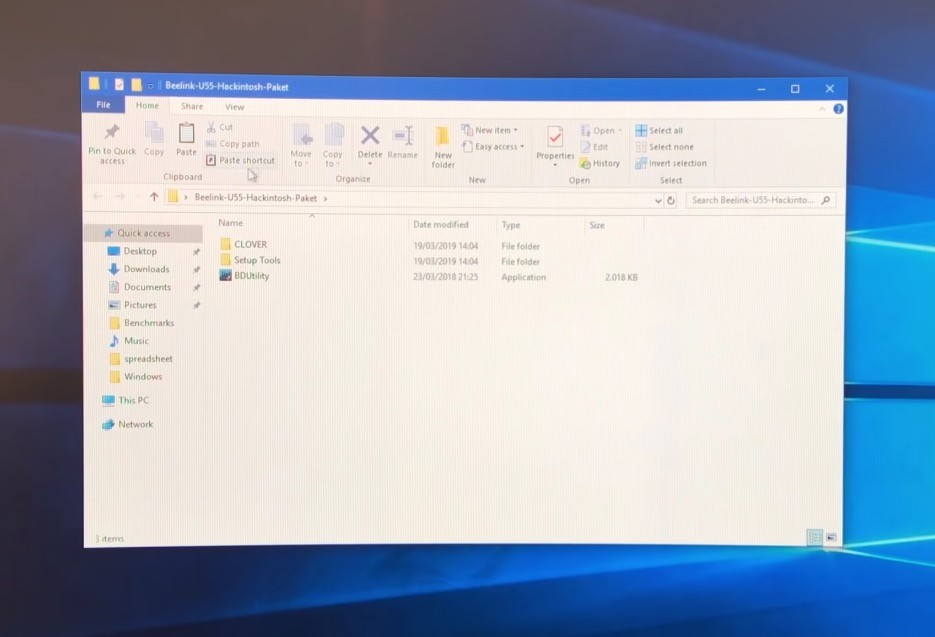Click the 23/03/2018 21:25 date cell
Viewport: 935px width, 637px height.
(x=445, y=277)
